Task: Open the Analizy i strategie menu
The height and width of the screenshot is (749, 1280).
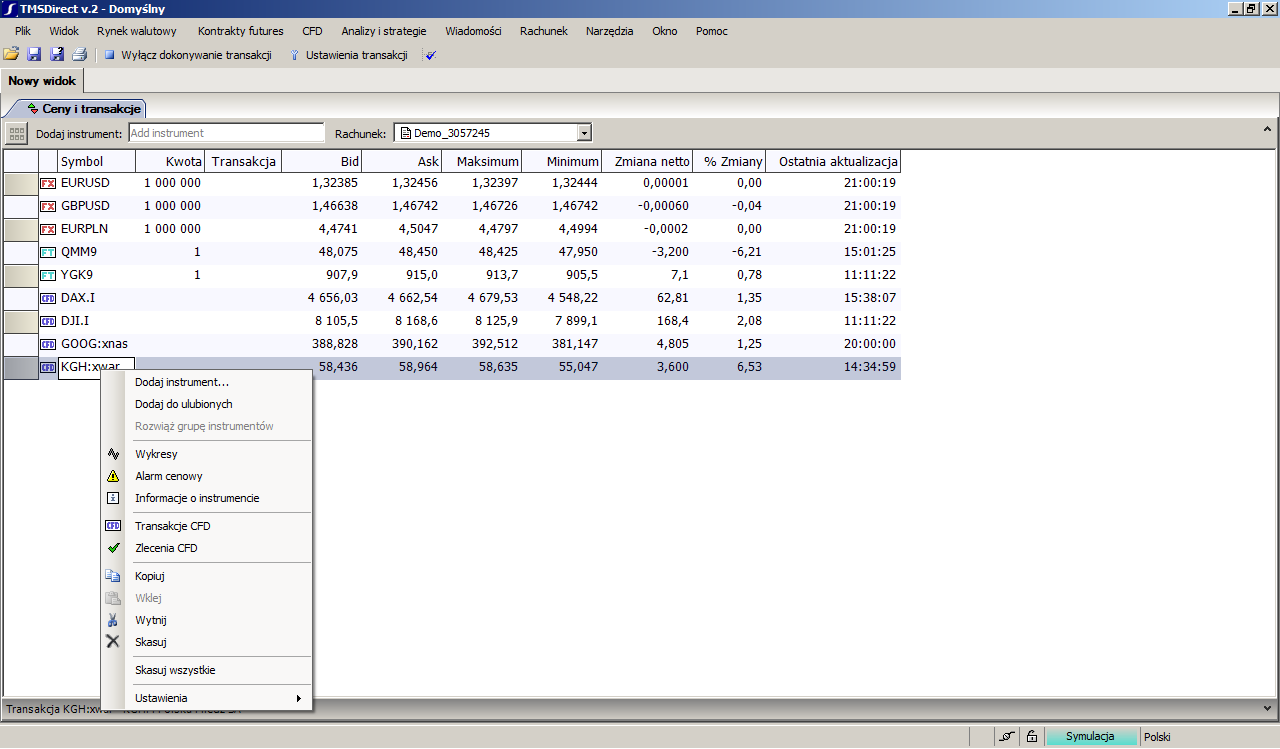Action: [x=384, y=31]
